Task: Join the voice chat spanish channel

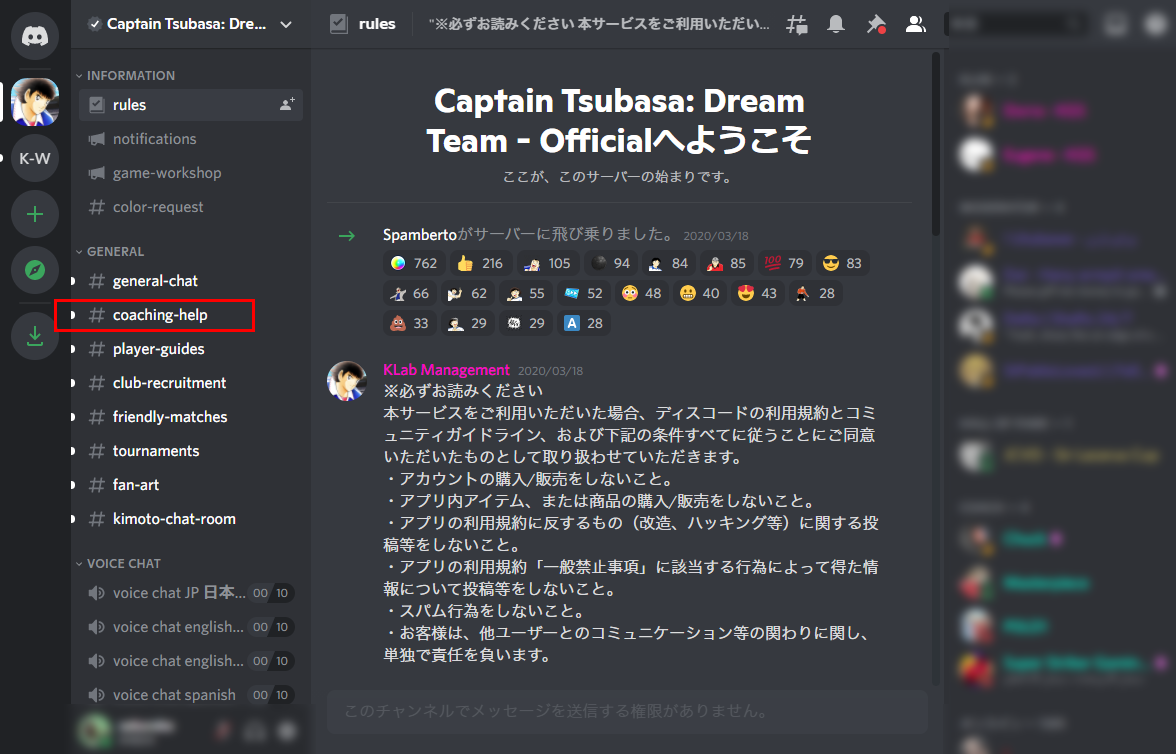Action: click(x=190, y=695)
